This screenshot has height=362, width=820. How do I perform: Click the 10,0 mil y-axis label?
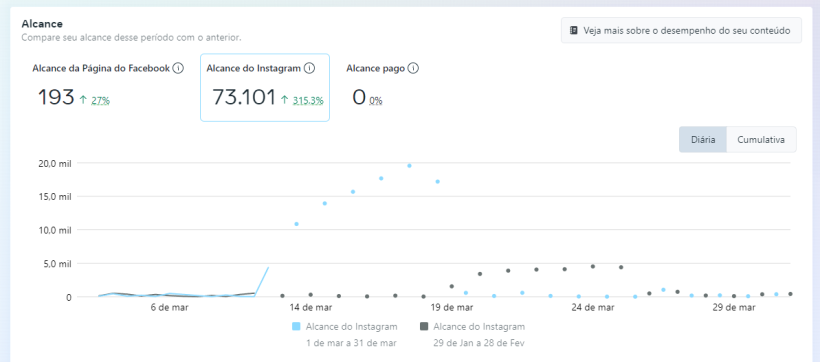pyautogui.click(x=55, y=230)
